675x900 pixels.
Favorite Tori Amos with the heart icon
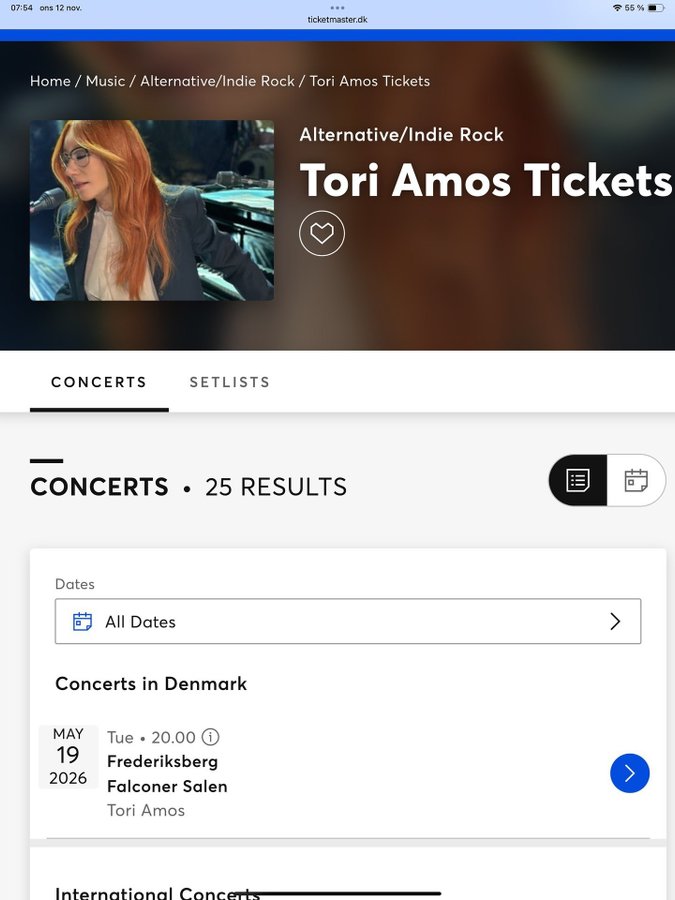tap(322, 234)
